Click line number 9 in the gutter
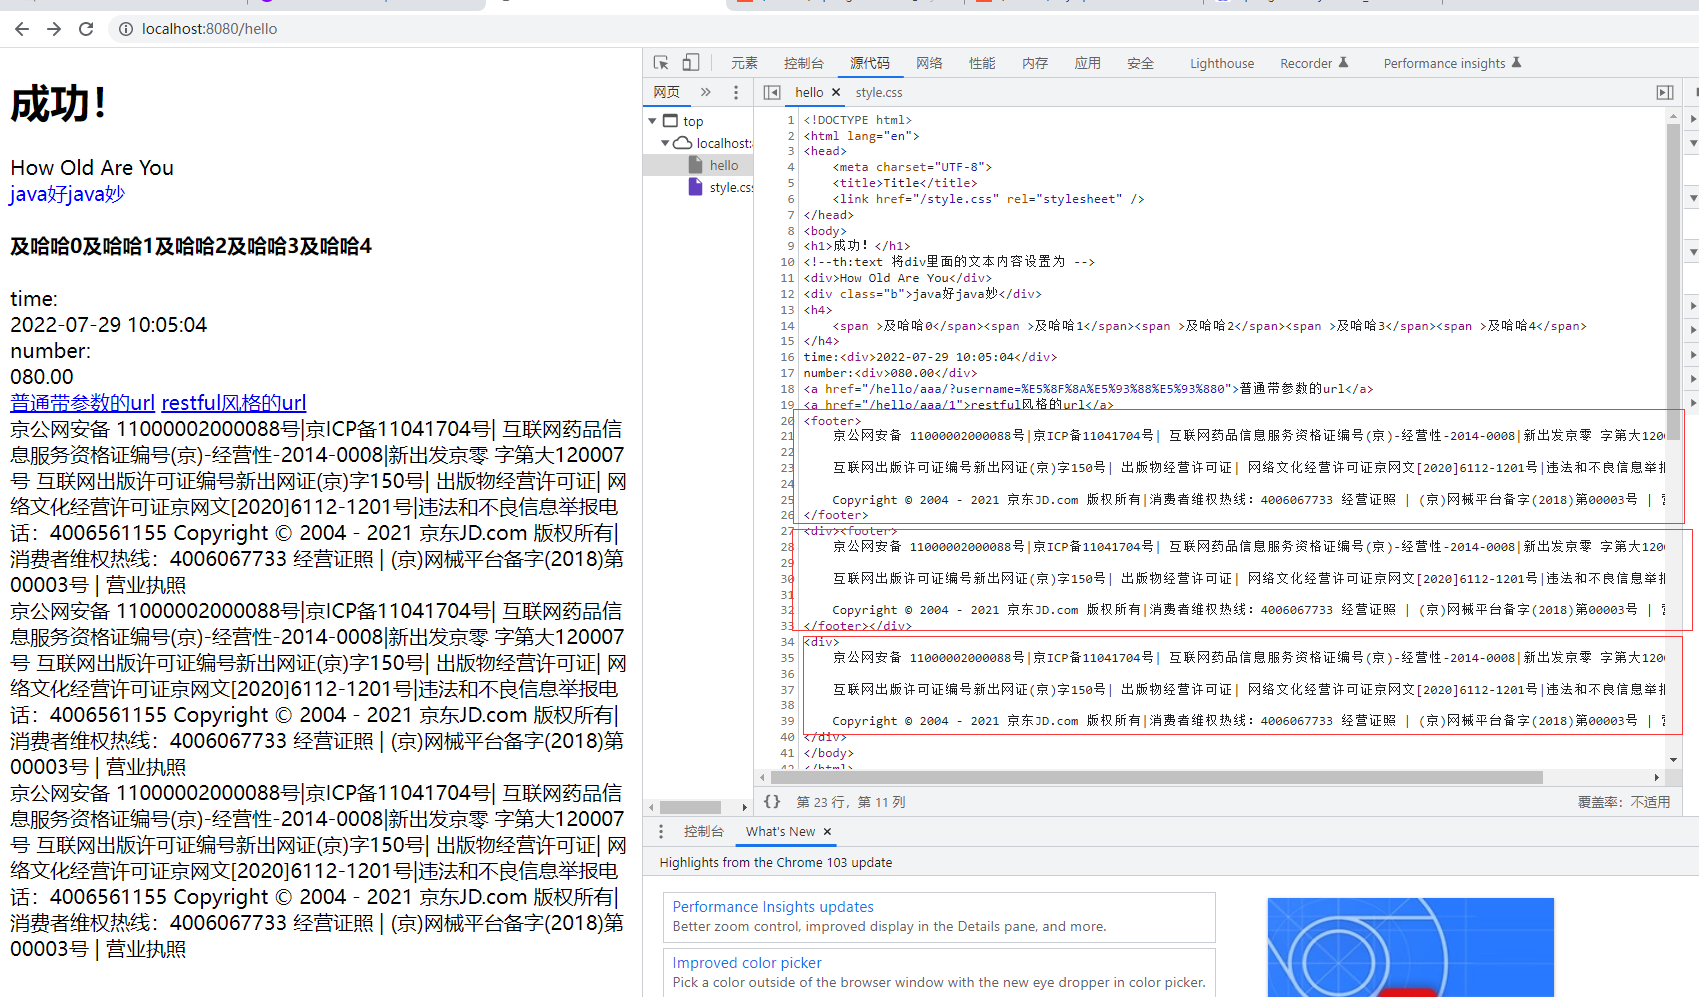The image size is (1699, 997). (x=790, y=246)
